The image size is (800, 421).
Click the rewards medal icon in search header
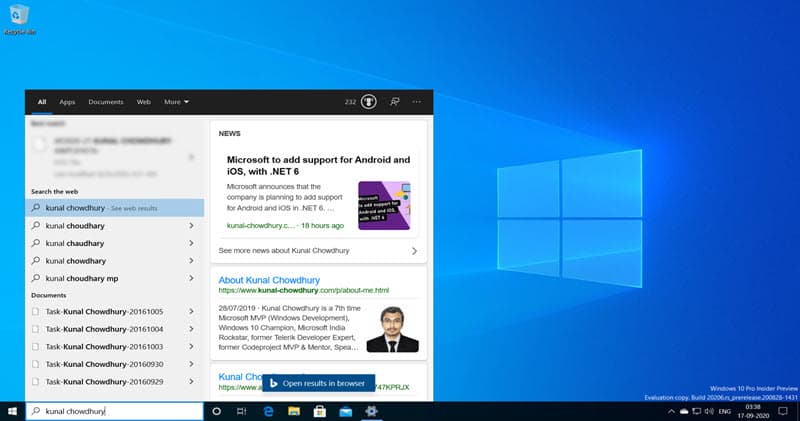tap(368, 102)
